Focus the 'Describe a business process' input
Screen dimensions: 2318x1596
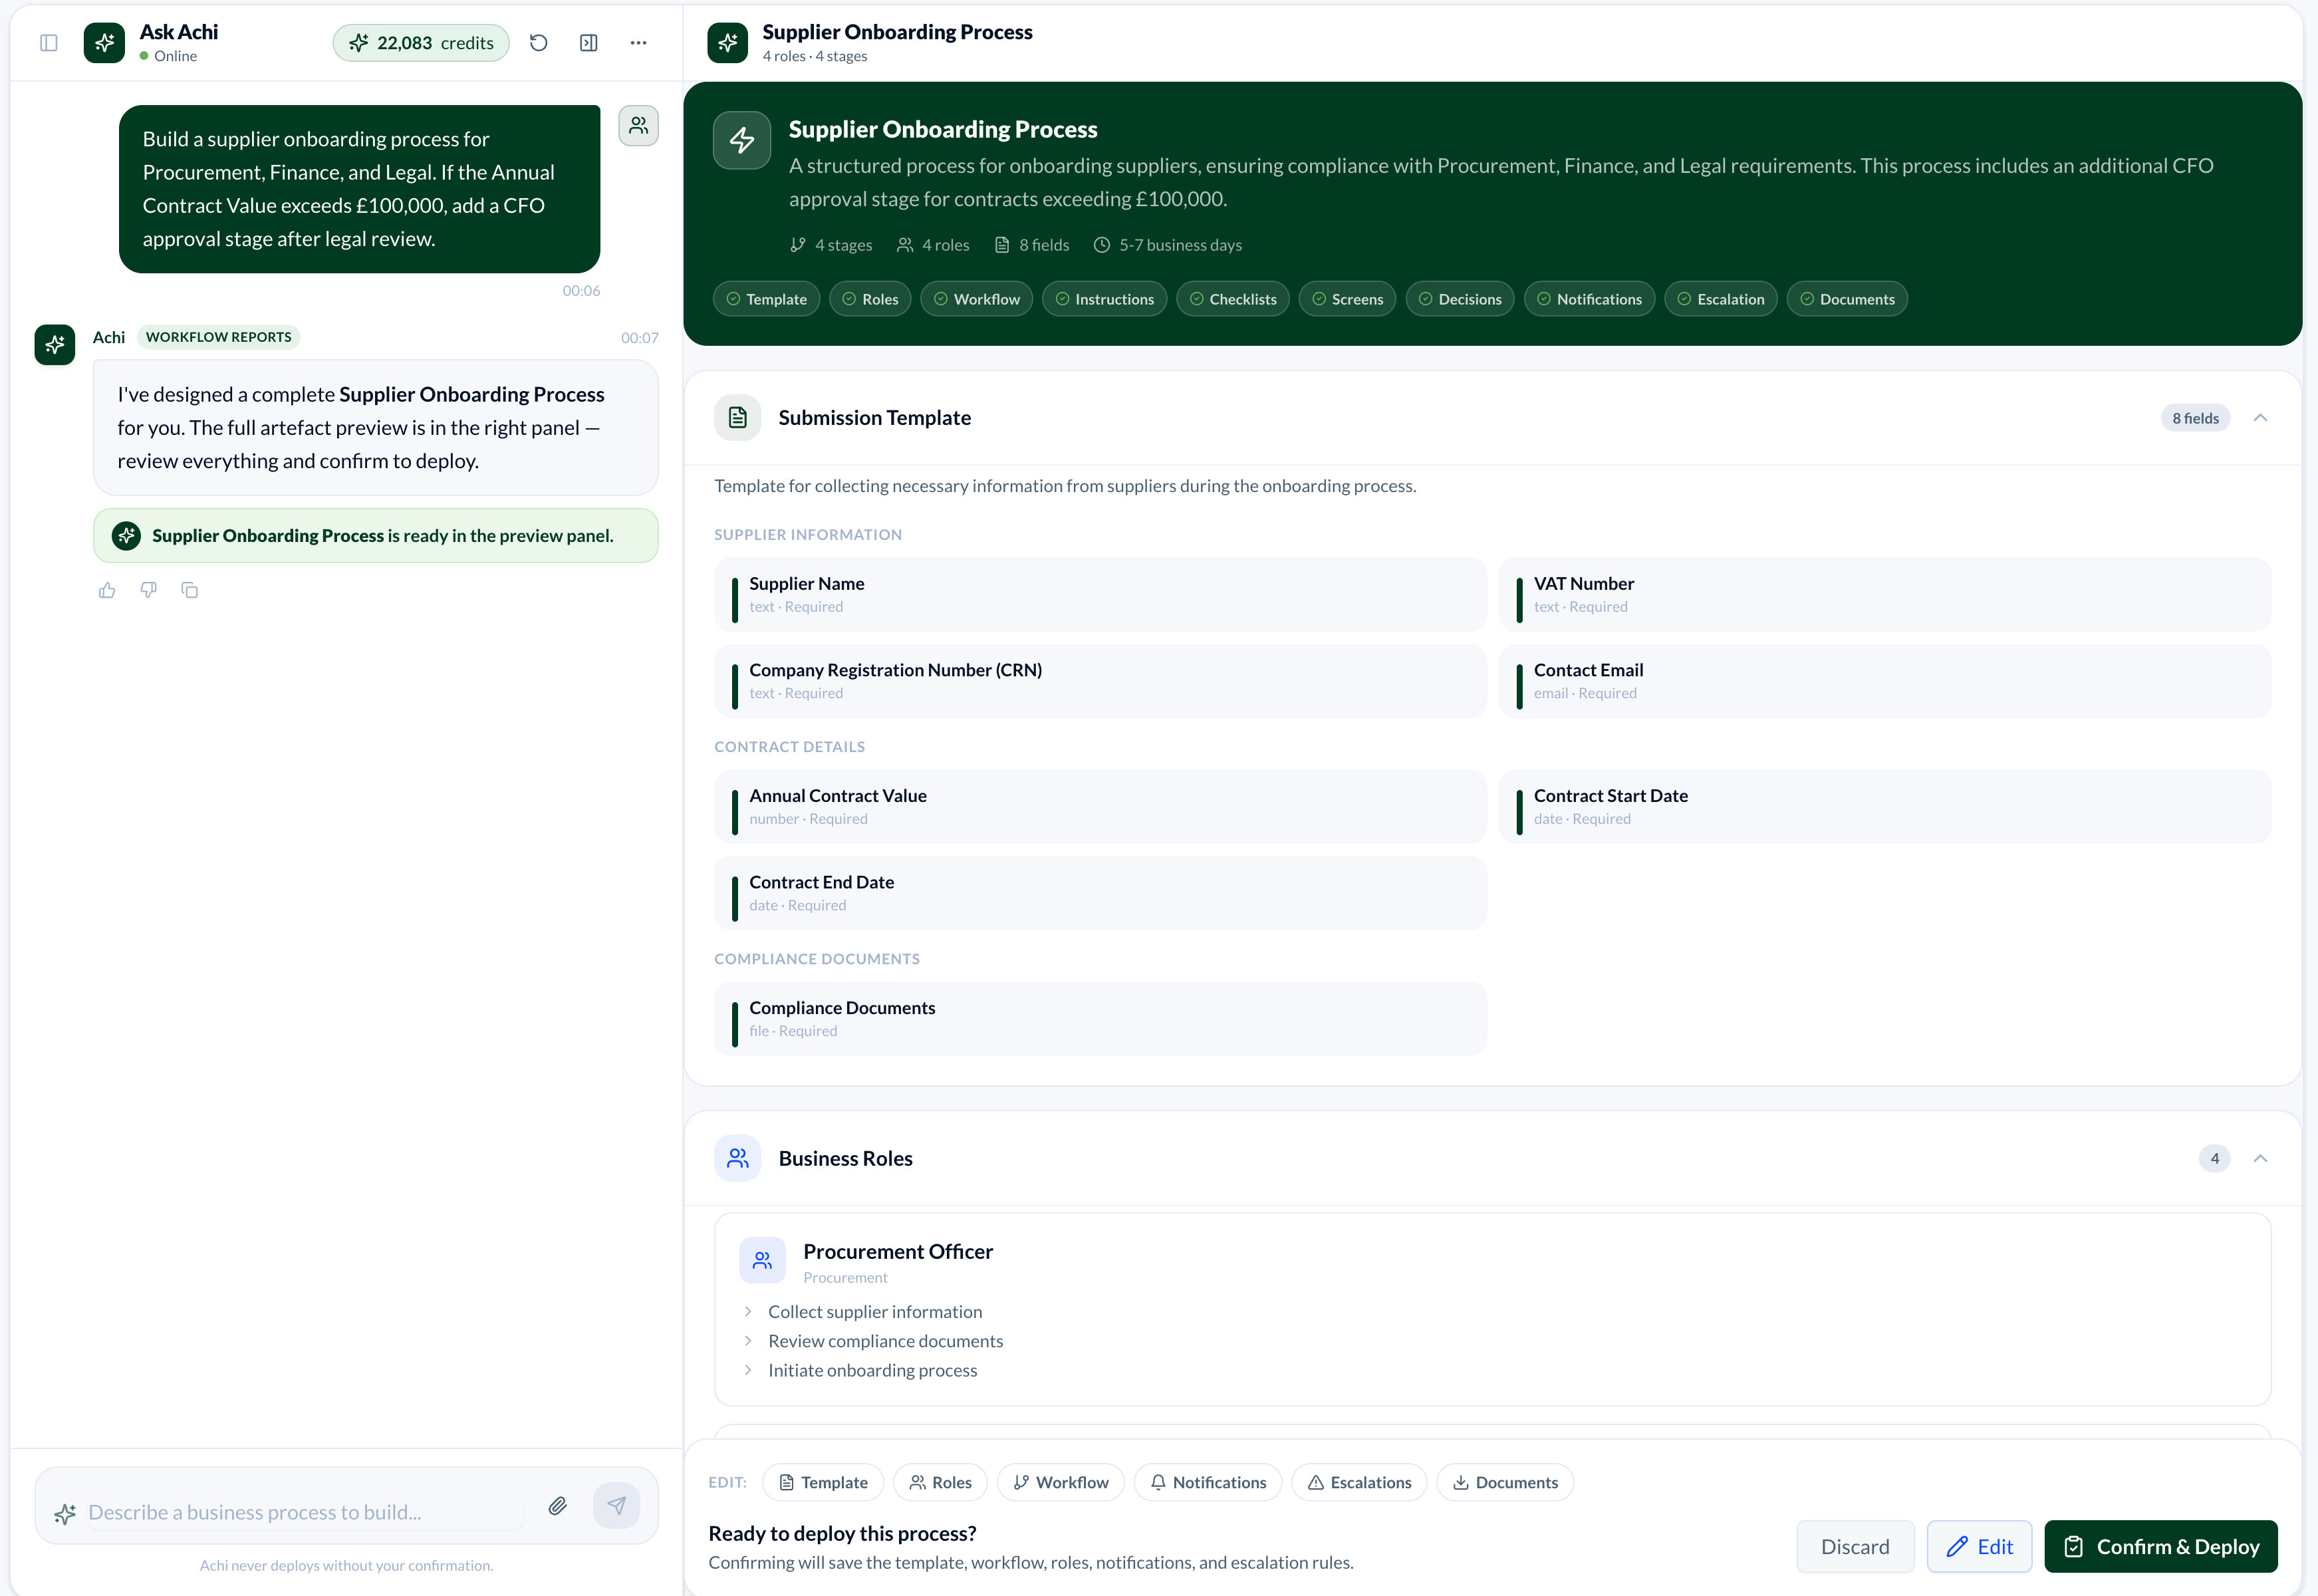tap(305, 1512)
